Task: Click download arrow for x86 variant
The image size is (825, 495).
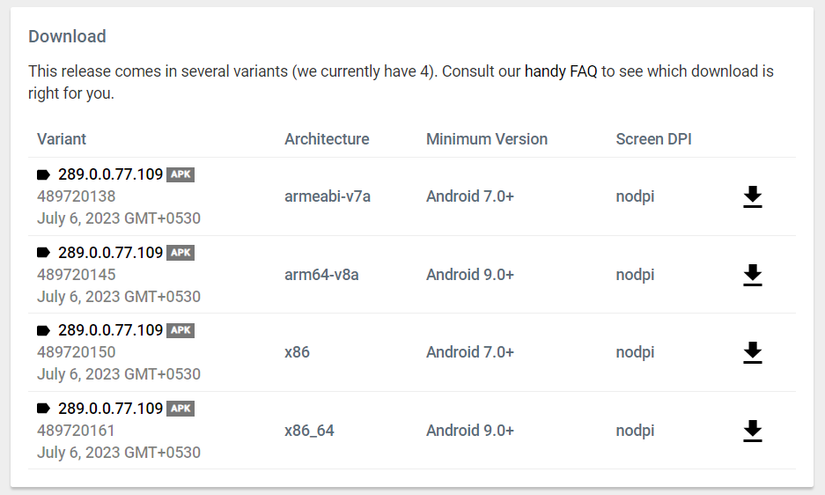Action: tap(753, 352)
